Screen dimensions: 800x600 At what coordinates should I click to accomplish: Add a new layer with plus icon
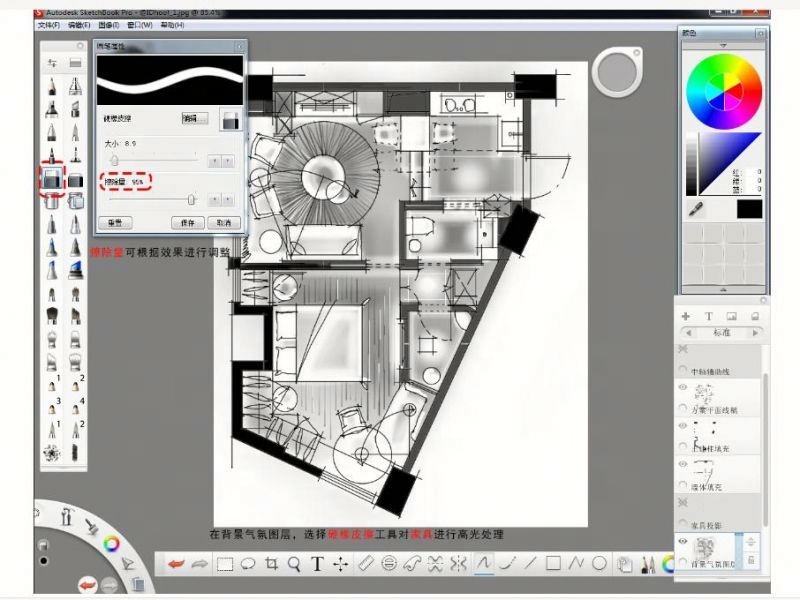(686, 315)
